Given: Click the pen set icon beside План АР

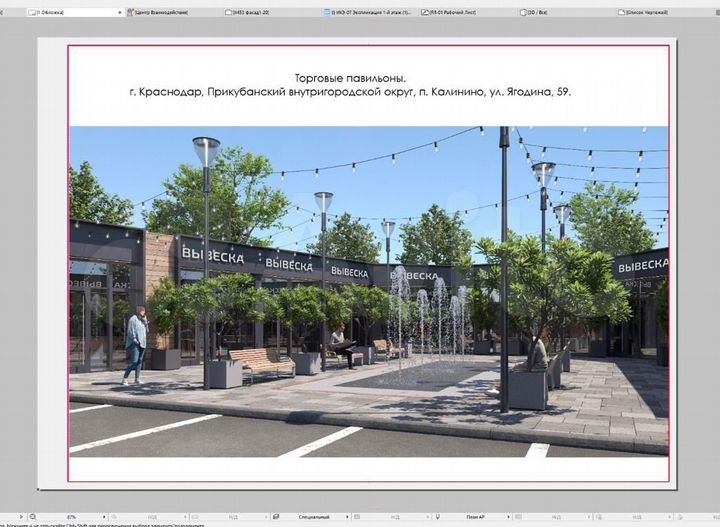Looking at the screenshot, I should pyautogui.click(x=438, y=517).
